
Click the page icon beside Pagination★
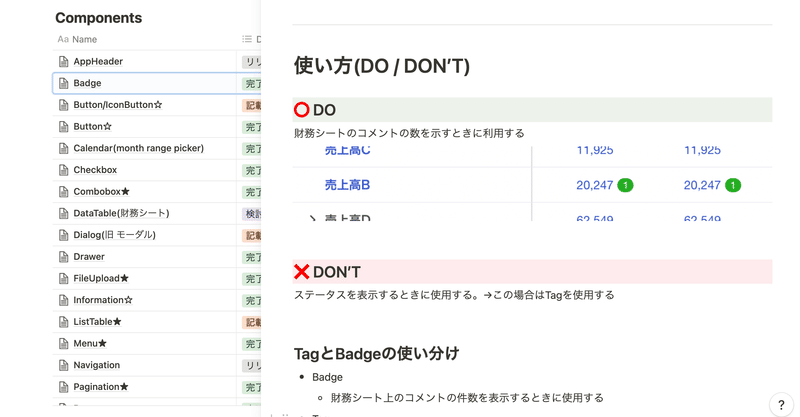63,387
